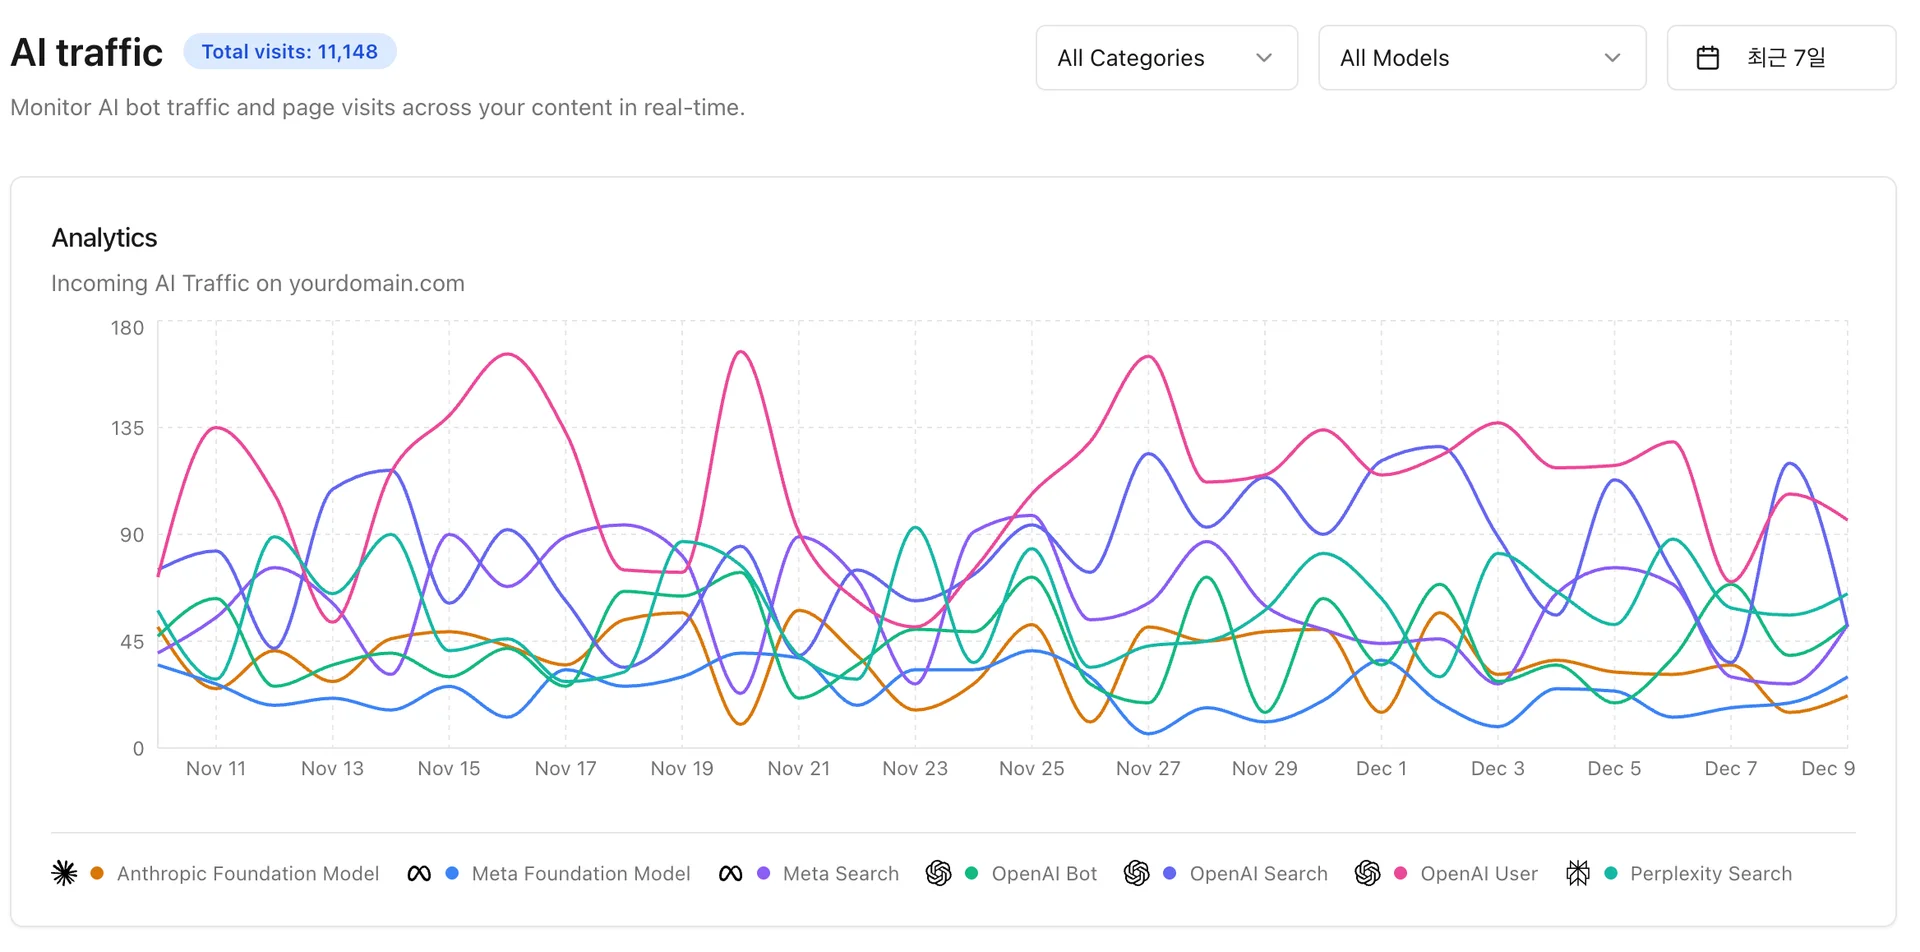1920x952 pixels.
Task: Toggle the Meta Search legend label
Action: point(840,873)
